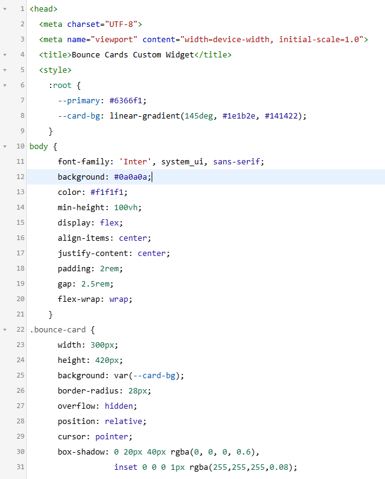Click the rgba(255,255,255,0.08) value
The width and height of the screenshot is (385, 479).
pos(241,467)
